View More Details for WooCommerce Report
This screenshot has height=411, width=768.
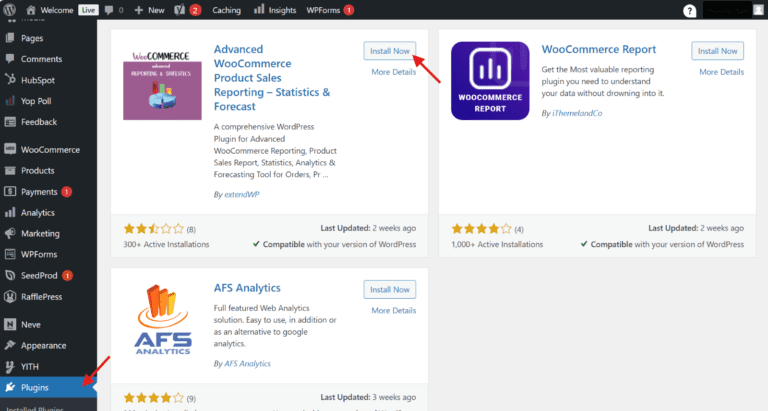coord(721,72)
